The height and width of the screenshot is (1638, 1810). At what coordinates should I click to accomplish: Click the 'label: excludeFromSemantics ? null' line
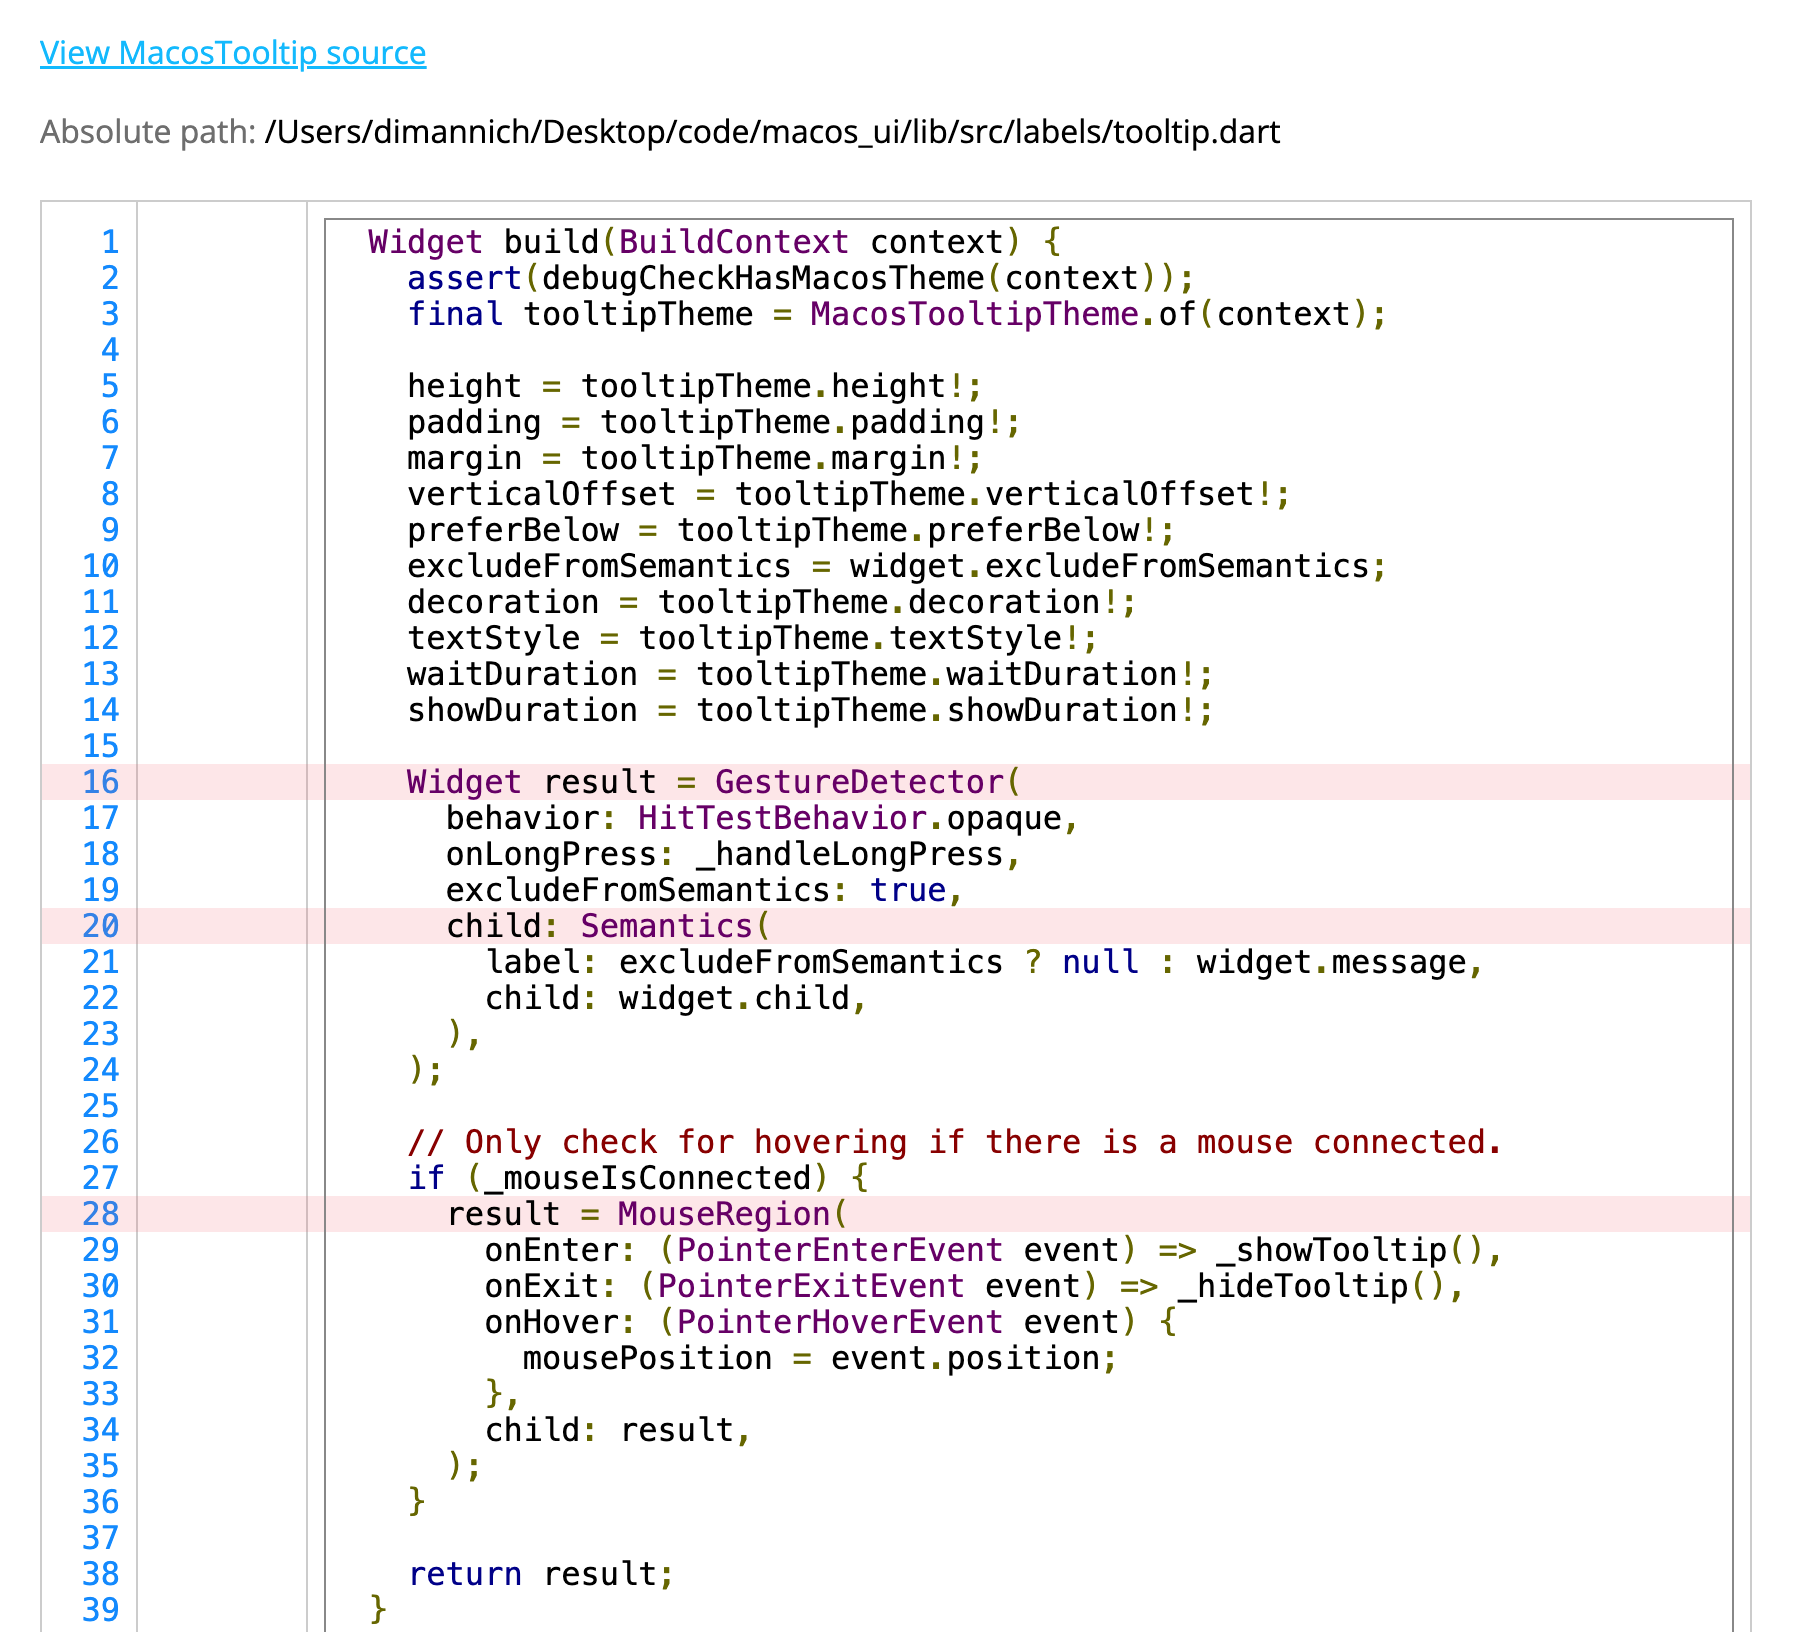984,962
